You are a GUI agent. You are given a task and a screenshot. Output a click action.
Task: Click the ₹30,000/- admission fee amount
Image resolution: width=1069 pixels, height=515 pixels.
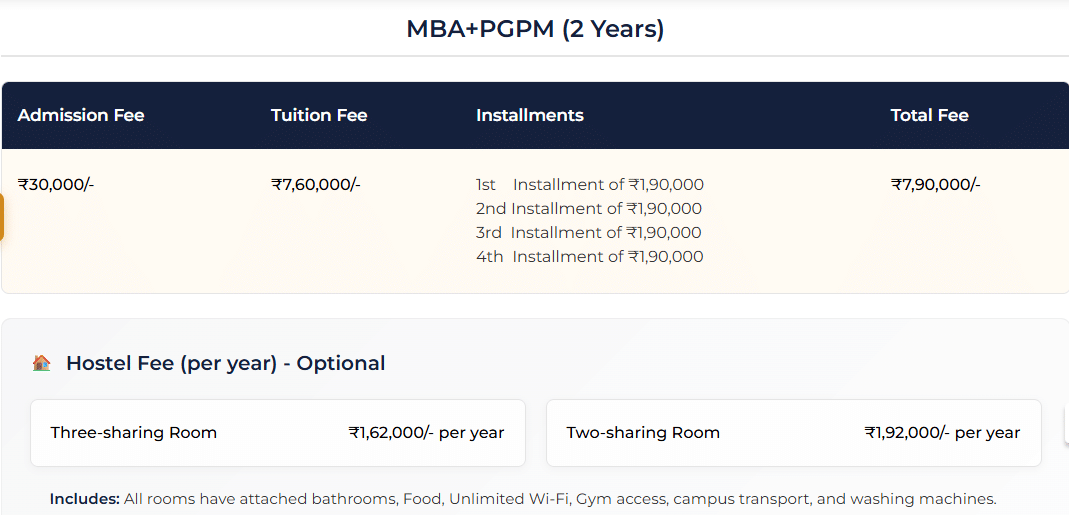[x=56, y=184]
